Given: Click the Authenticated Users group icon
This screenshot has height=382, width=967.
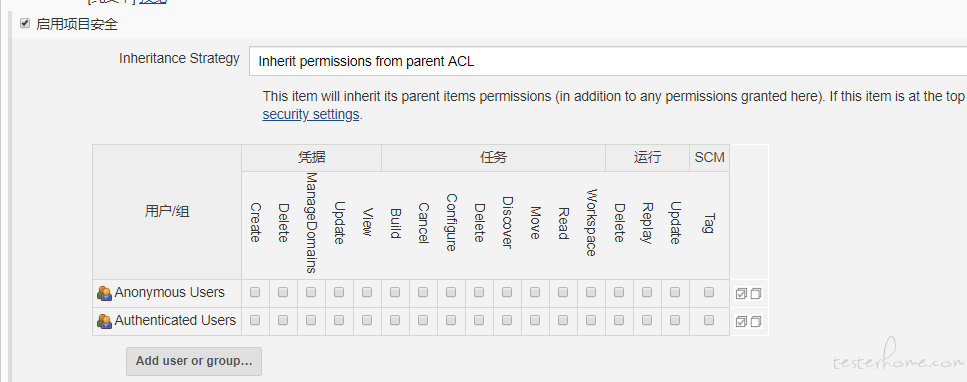Looking at the screenshot, I should click(x=104, y=321).
